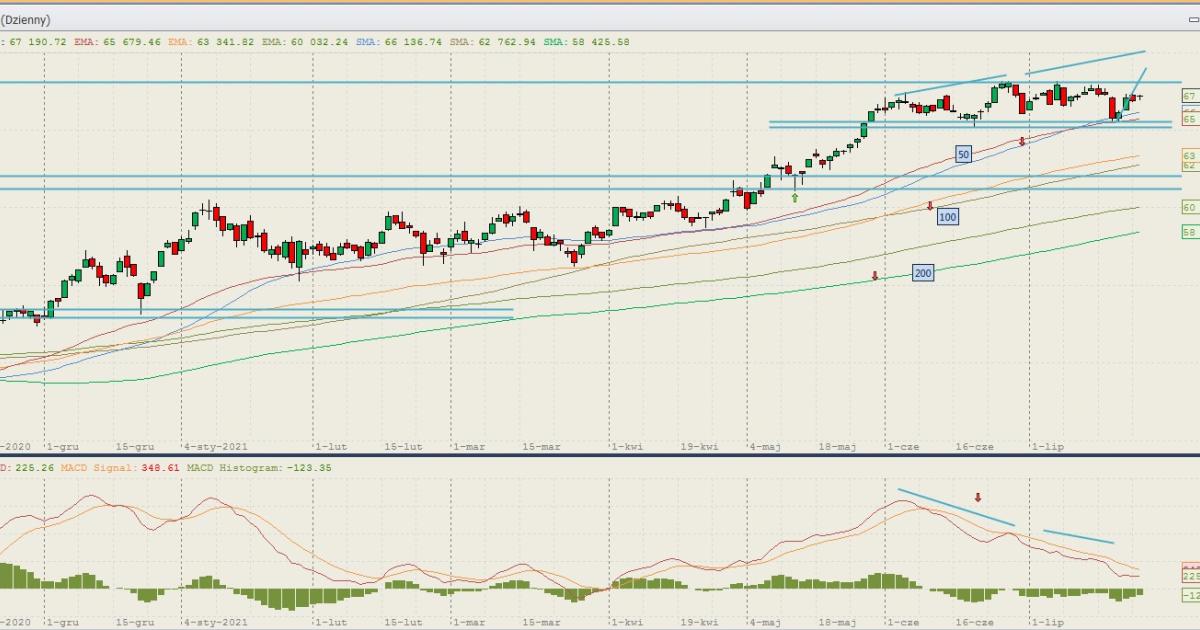The image size is (1200, 630).
Task: Click red down arrow above 100 label
Action: [930, 206]
